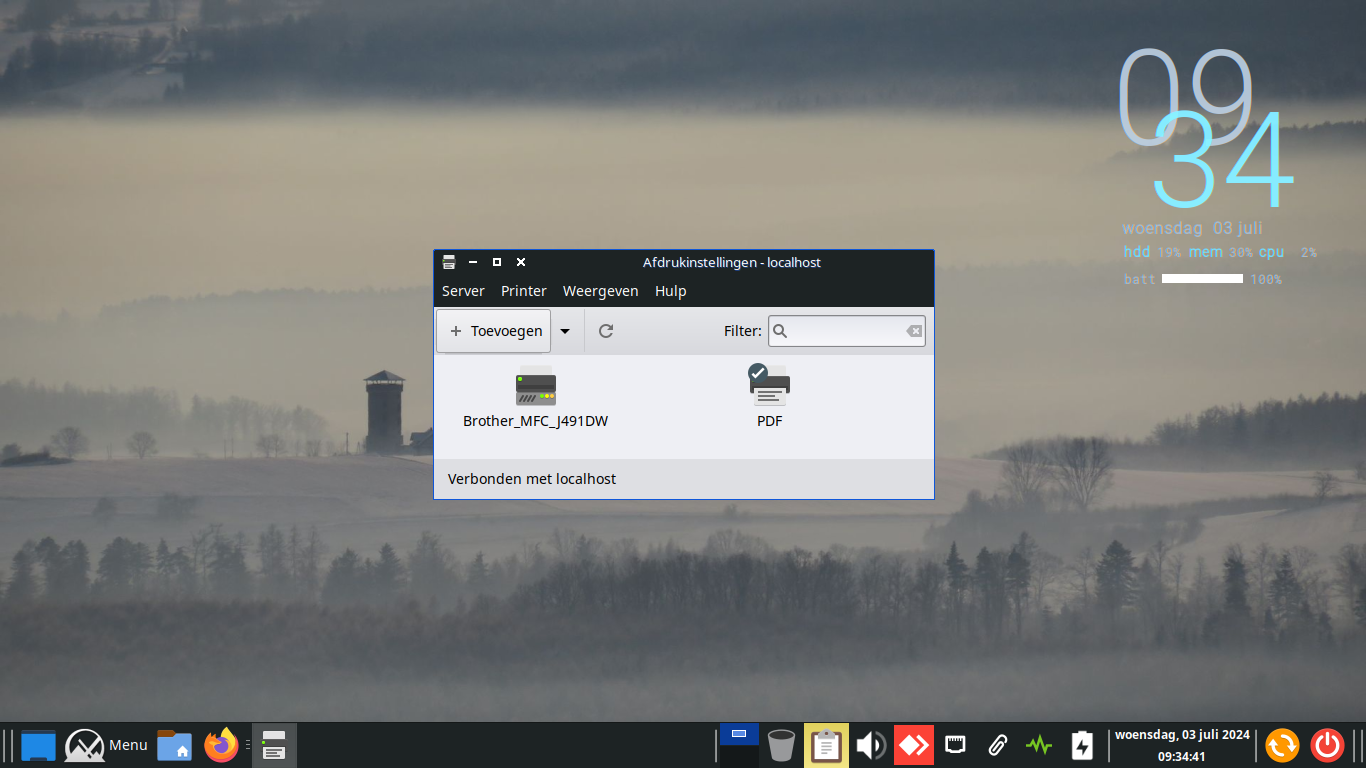This screenshot has width=1366, height=768.
Task: Open the MX Menu button
Action: (x=107, y=745)
